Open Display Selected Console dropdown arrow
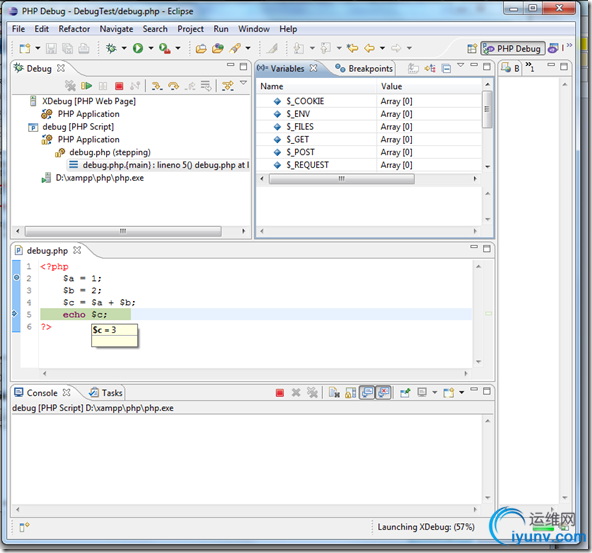The width and height of the screenshot is (592, 553). [x=435, y=393]
